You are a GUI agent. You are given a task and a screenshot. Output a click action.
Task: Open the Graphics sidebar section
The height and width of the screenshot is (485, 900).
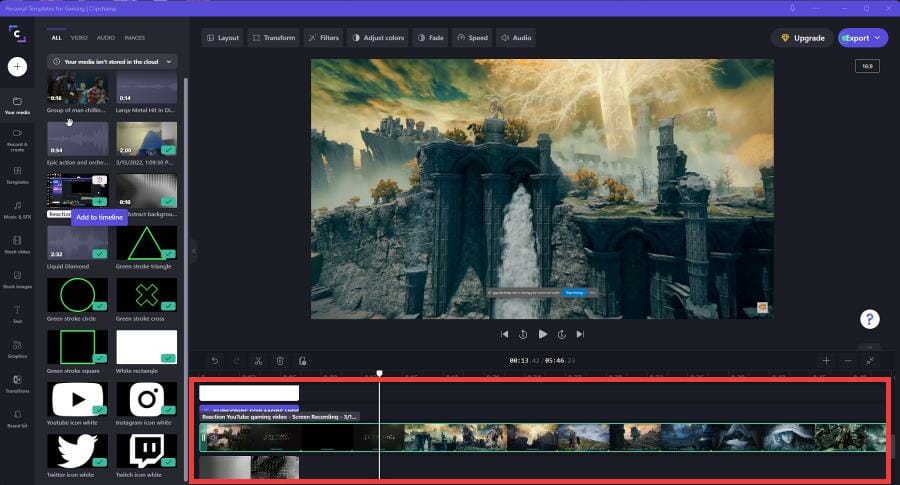click(x=17, y=349)
